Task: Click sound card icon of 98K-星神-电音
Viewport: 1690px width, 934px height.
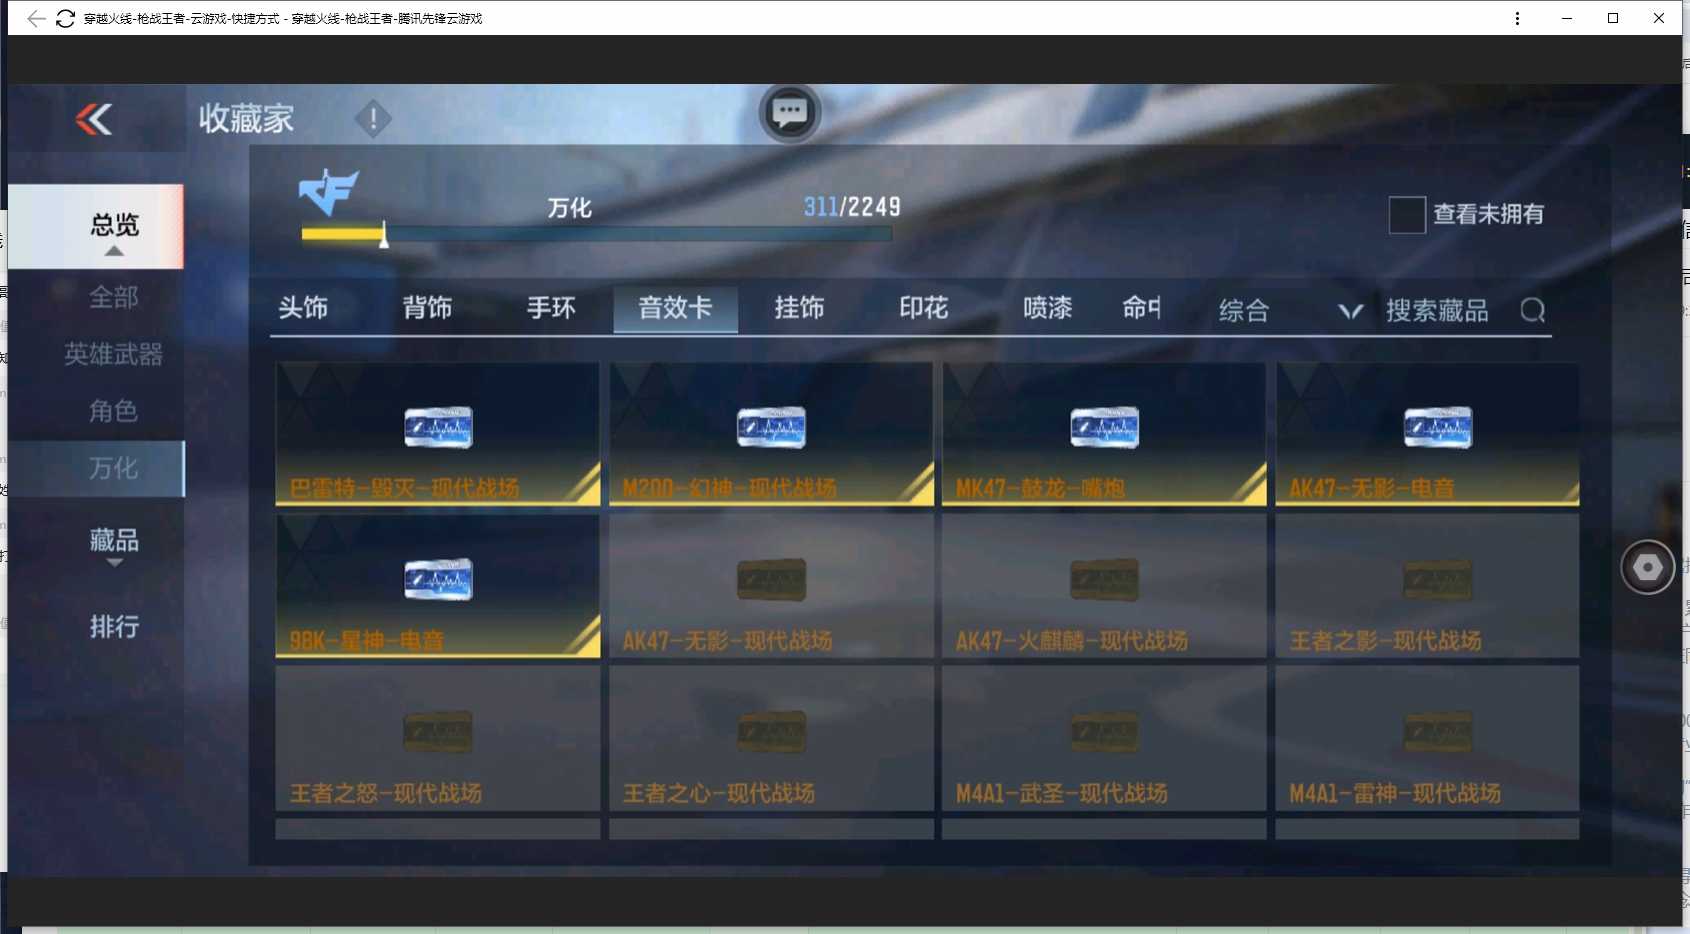Action: coord(438,579)
